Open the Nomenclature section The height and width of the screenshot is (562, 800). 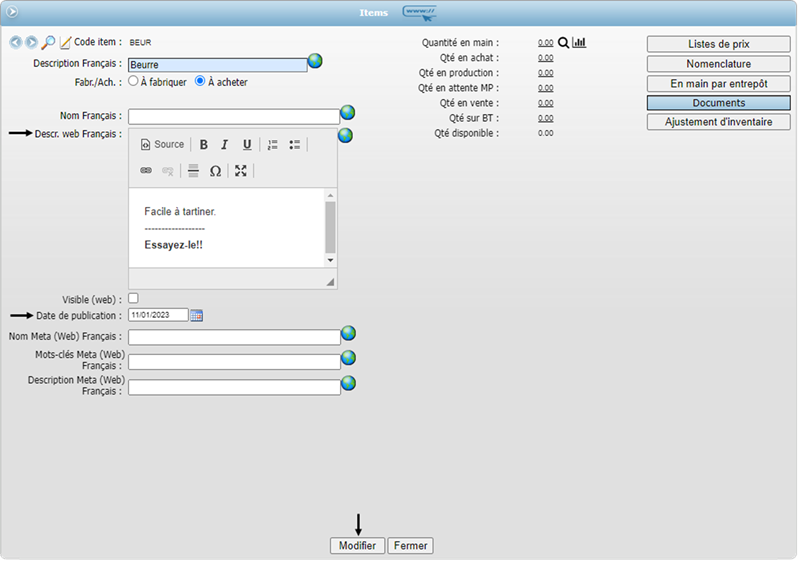click(x=718, y=64)
